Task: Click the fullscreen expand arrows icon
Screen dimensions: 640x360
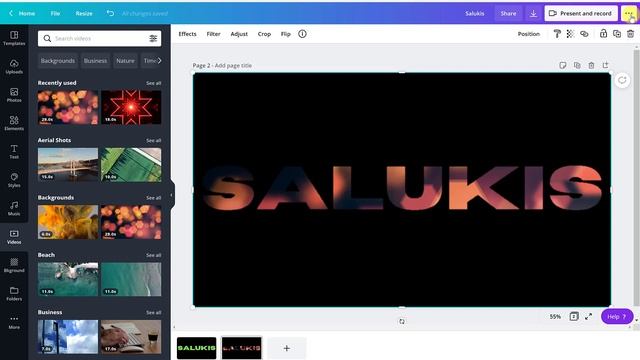Action: click(588, 316)
